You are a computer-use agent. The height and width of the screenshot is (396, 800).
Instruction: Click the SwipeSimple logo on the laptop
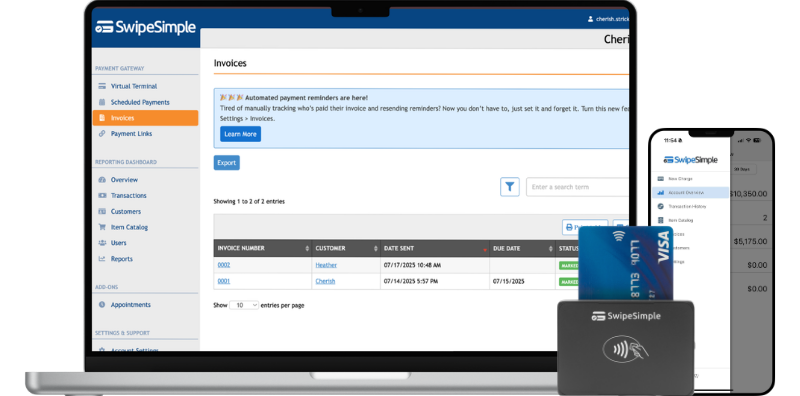click(x=145, y=27)
